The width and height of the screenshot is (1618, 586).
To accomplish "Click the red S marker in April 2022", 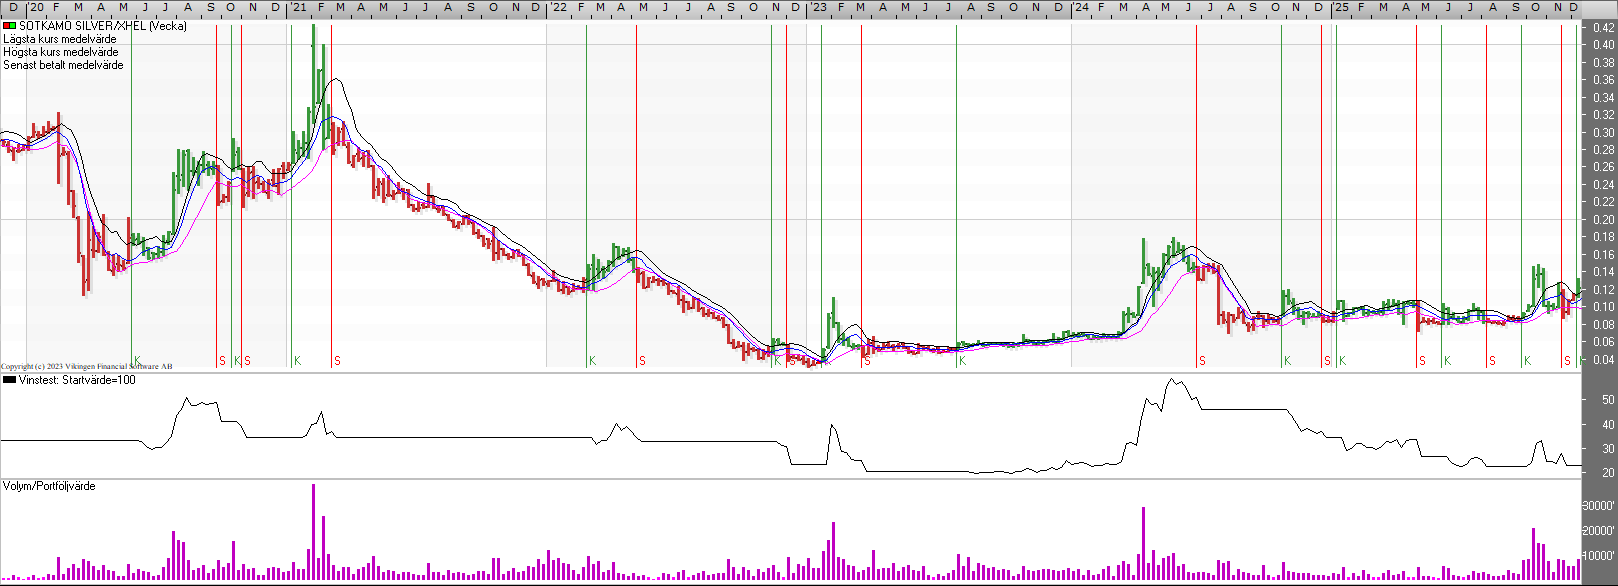I will click(x=642, y=361).
